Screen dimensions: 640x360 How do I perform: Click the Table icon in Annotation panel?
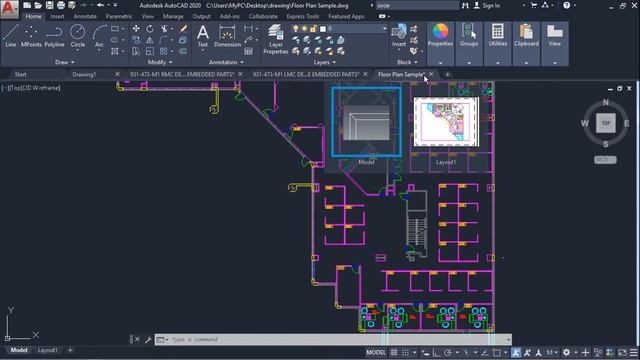[x=248, y=51]
